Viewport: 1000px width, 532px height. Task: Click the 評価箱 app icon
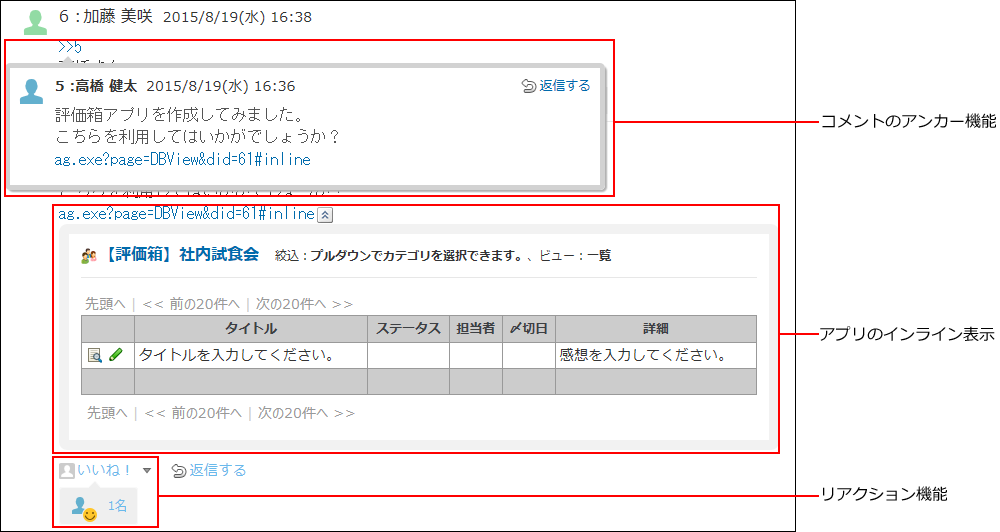click(89, 256)
